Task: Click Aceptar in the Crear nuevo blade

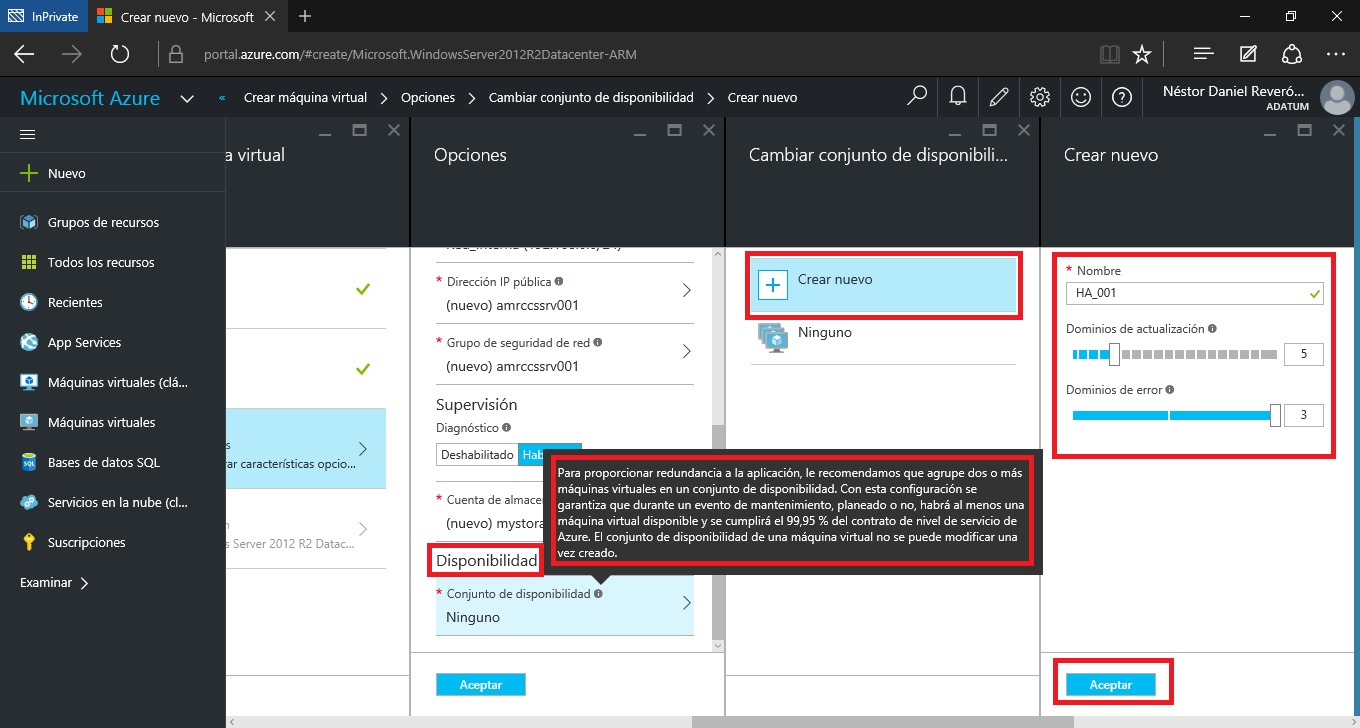Action: (1110, 685)
